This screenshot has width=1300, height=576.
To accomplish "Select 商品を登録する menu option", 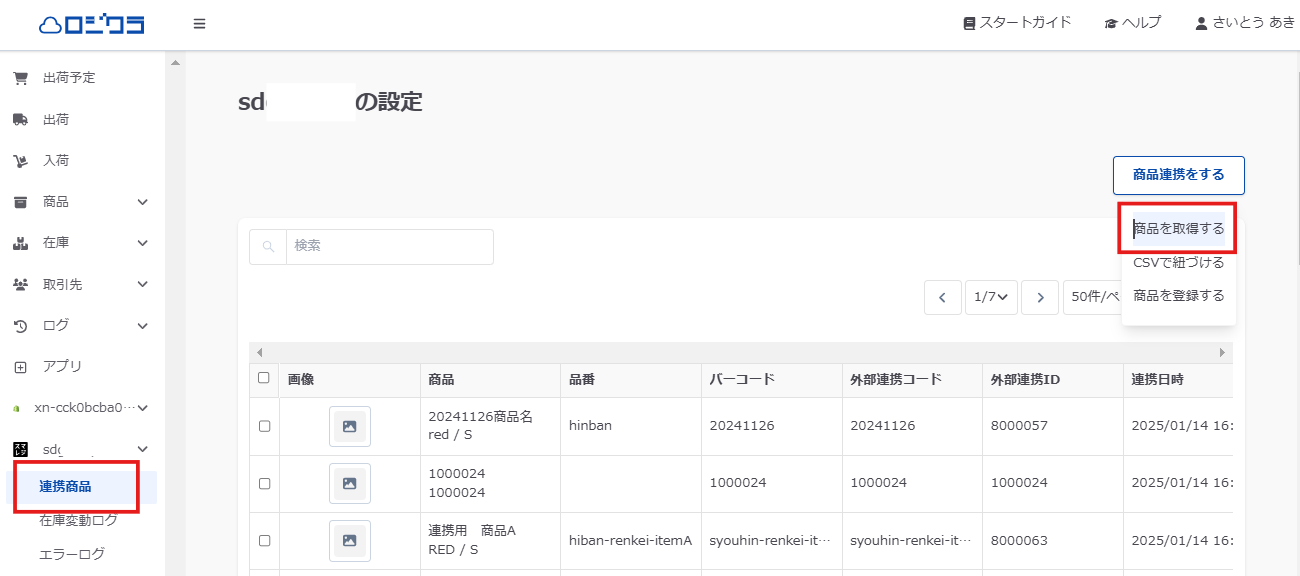I will [1179, 296].
